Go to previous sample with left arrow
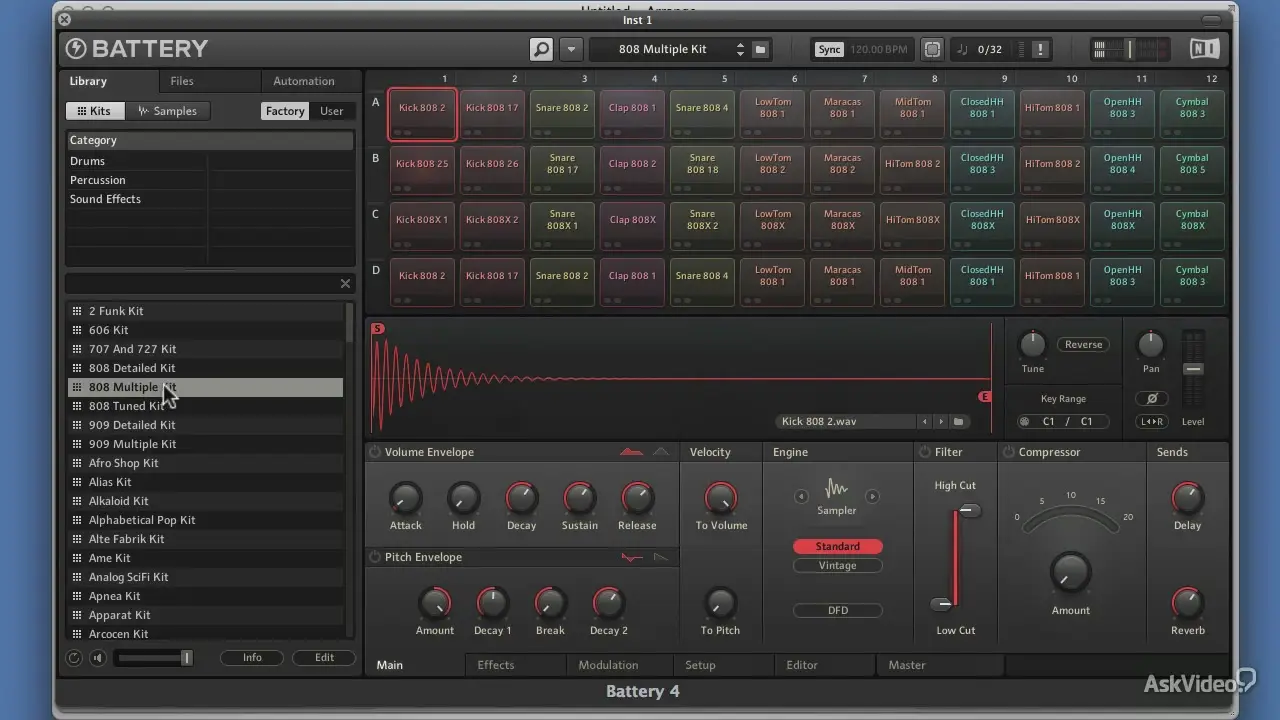Viewport: 1280px width, 720px height. pyautogui.click(x=925, y=422)
